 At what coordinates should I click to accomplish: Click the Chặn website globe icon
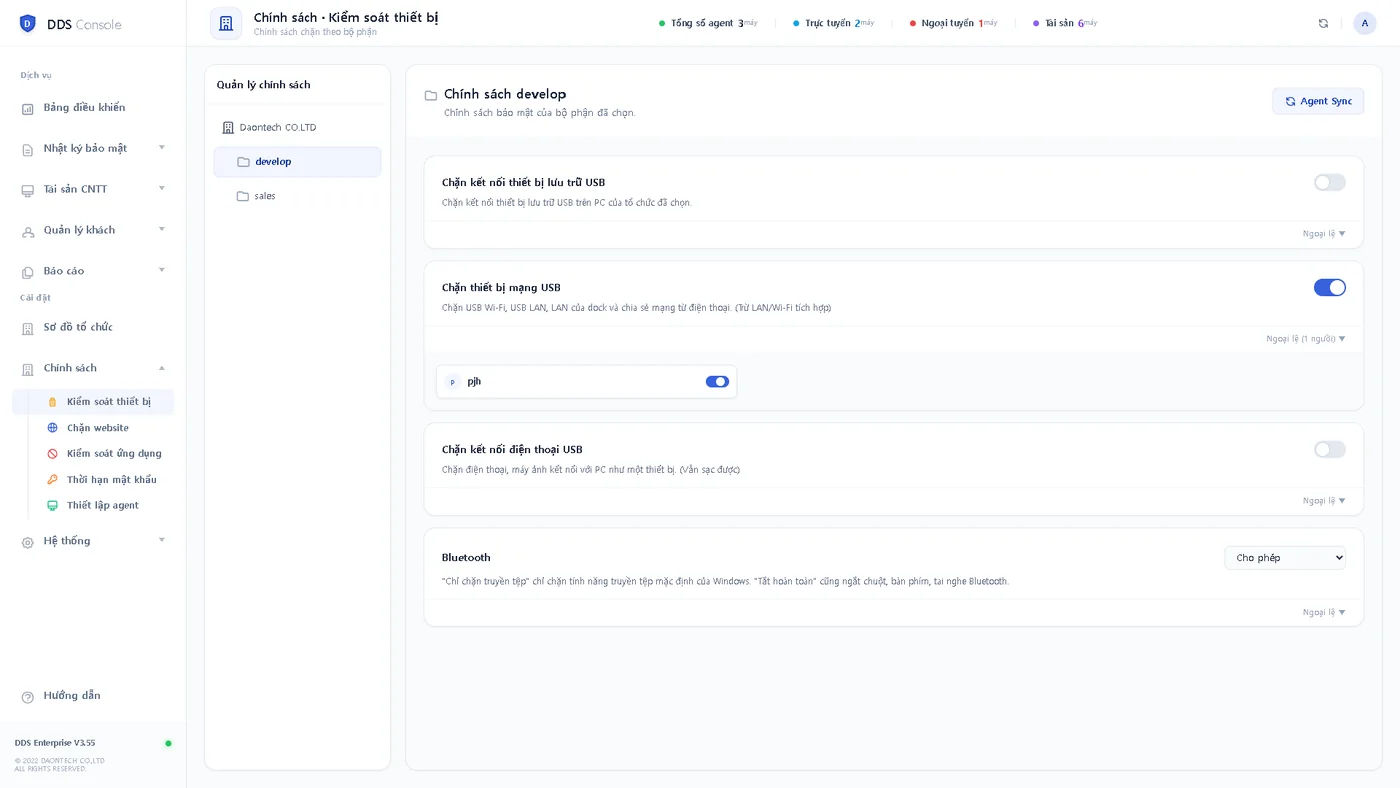click(x=53, y=428)
